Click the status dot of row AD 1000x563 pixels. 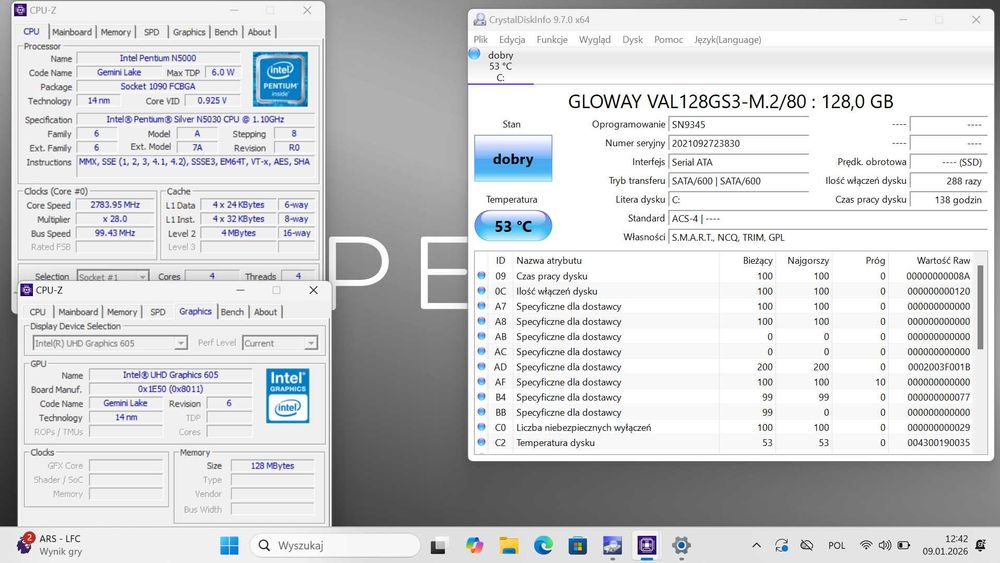point(482,367)
